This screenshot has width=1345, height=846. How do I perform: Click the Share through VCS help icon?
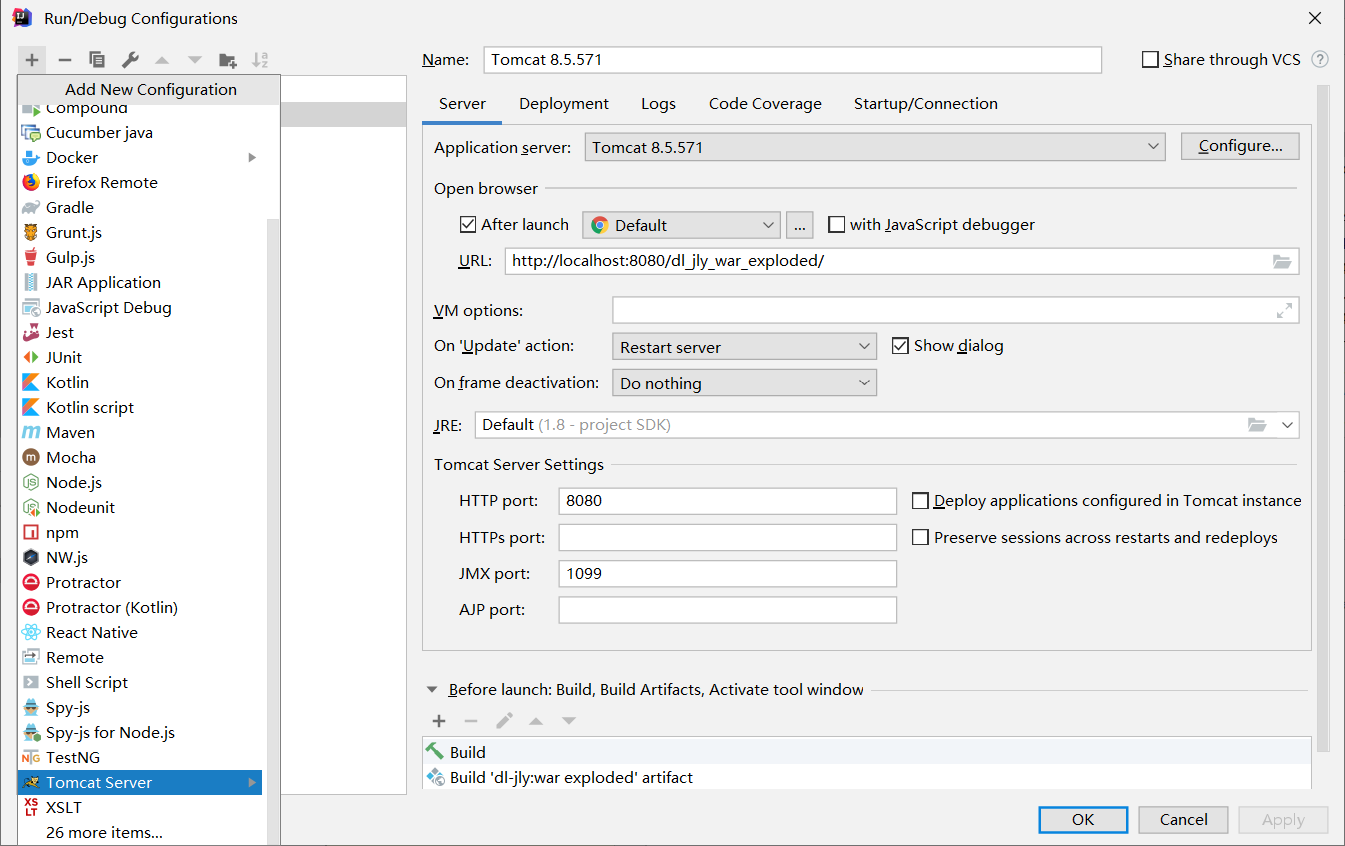click(x=1320, y=60)
